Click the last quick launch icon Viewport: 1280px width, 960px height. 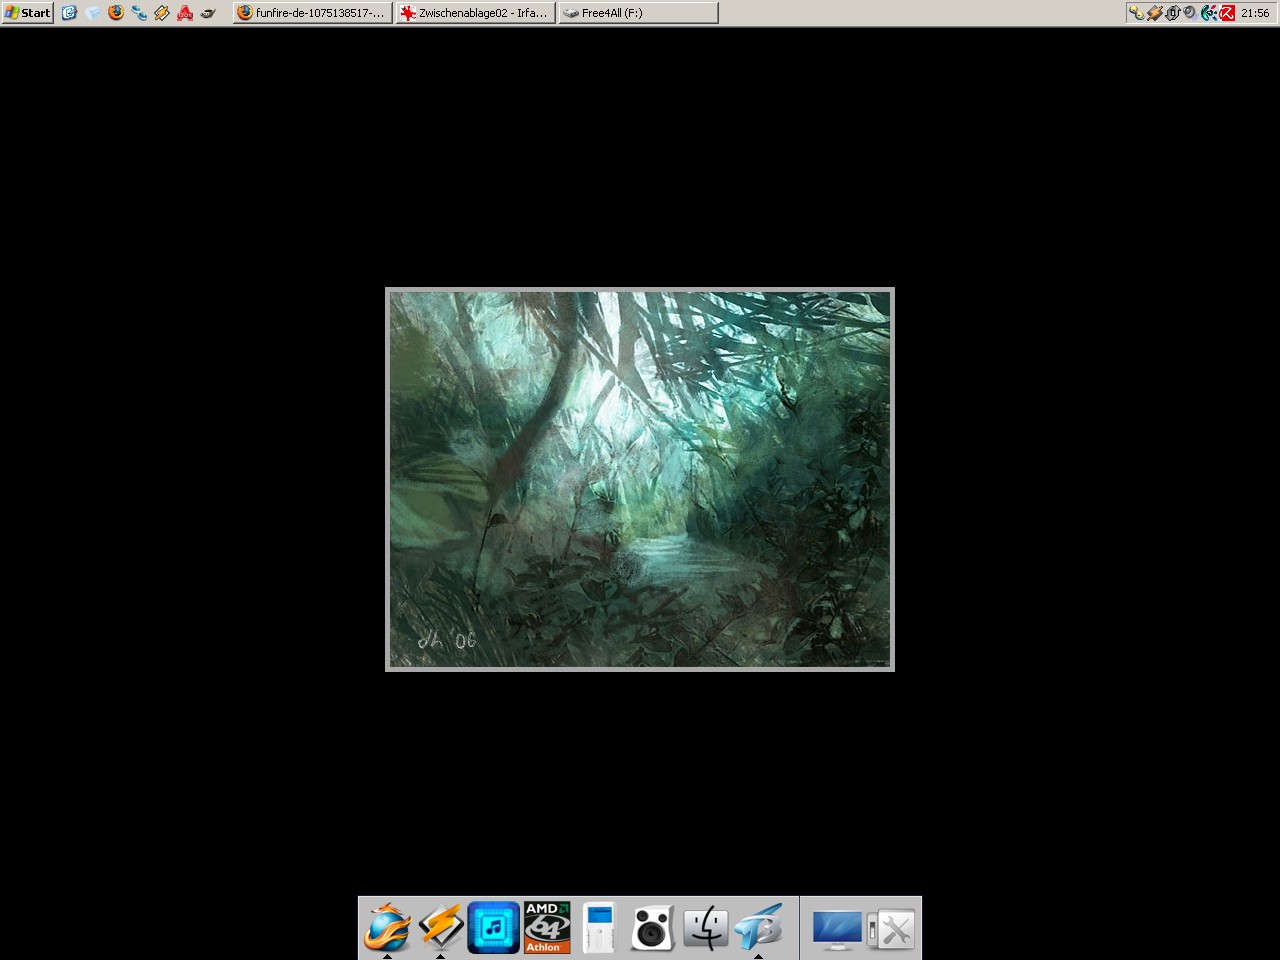(x=208, y=13)
